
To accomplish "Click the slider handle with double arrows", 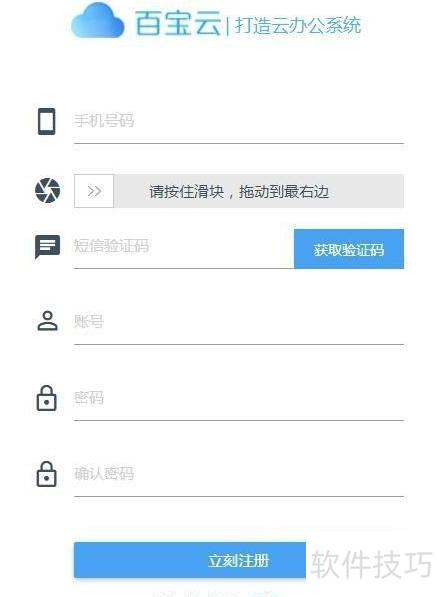I will [94, 191].
